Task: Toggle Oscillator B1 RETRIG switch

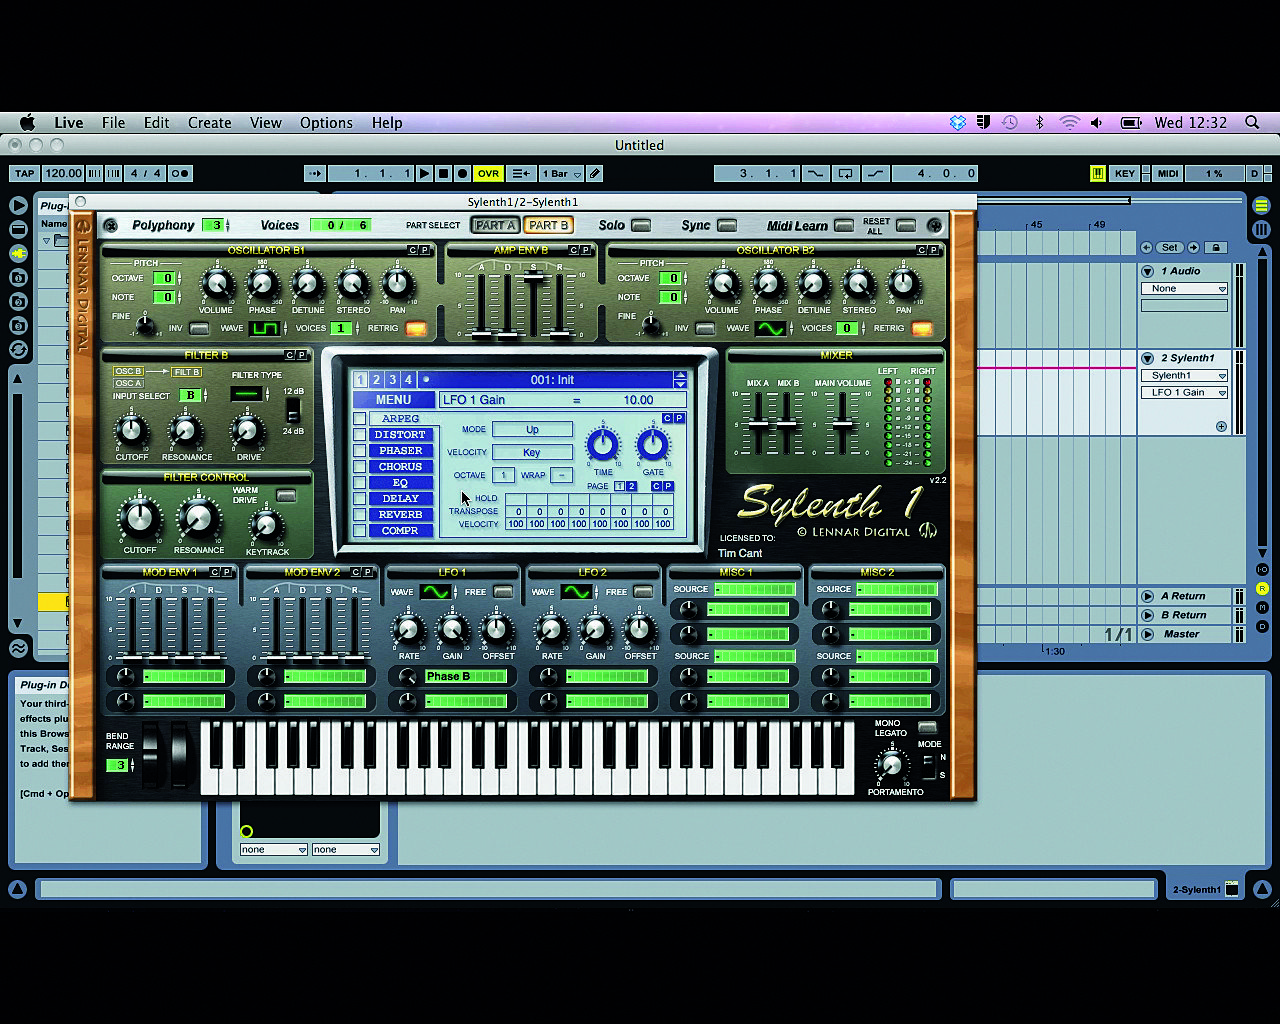Action: [x=415, y=328]
